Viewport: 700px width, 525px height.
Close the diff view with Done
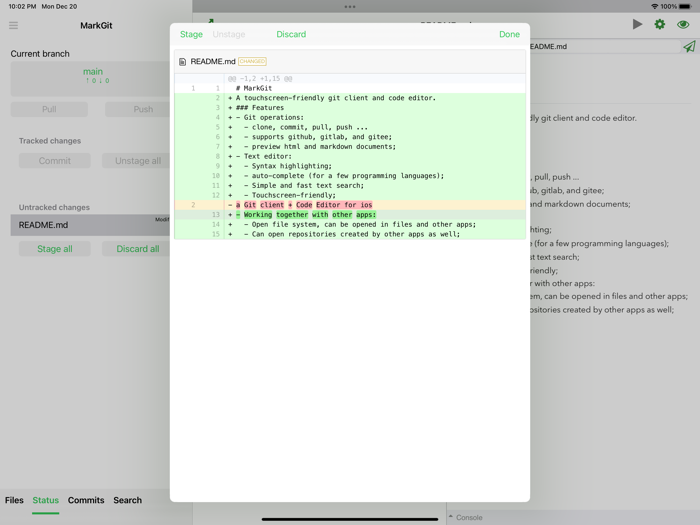tap(509, 34)
